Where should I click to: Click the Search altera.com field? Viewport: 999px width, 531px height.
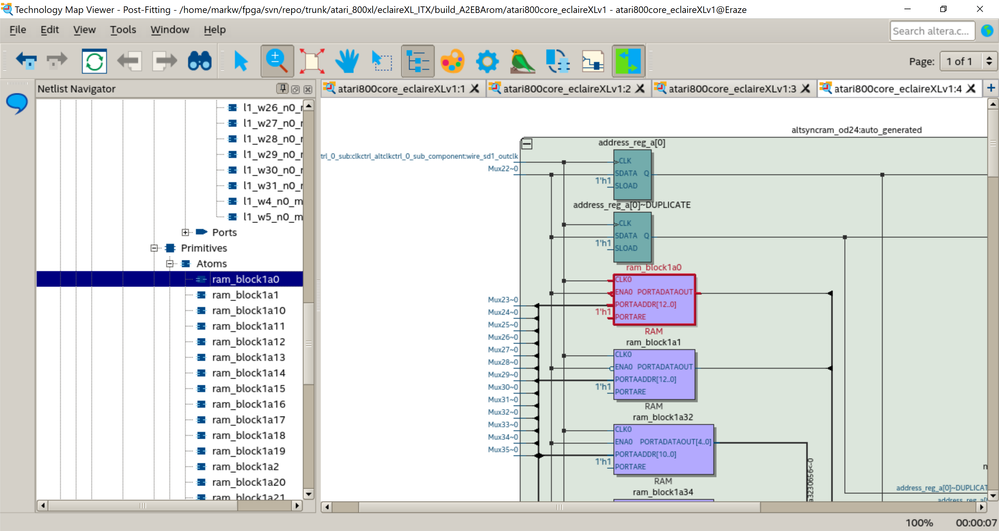931,31
